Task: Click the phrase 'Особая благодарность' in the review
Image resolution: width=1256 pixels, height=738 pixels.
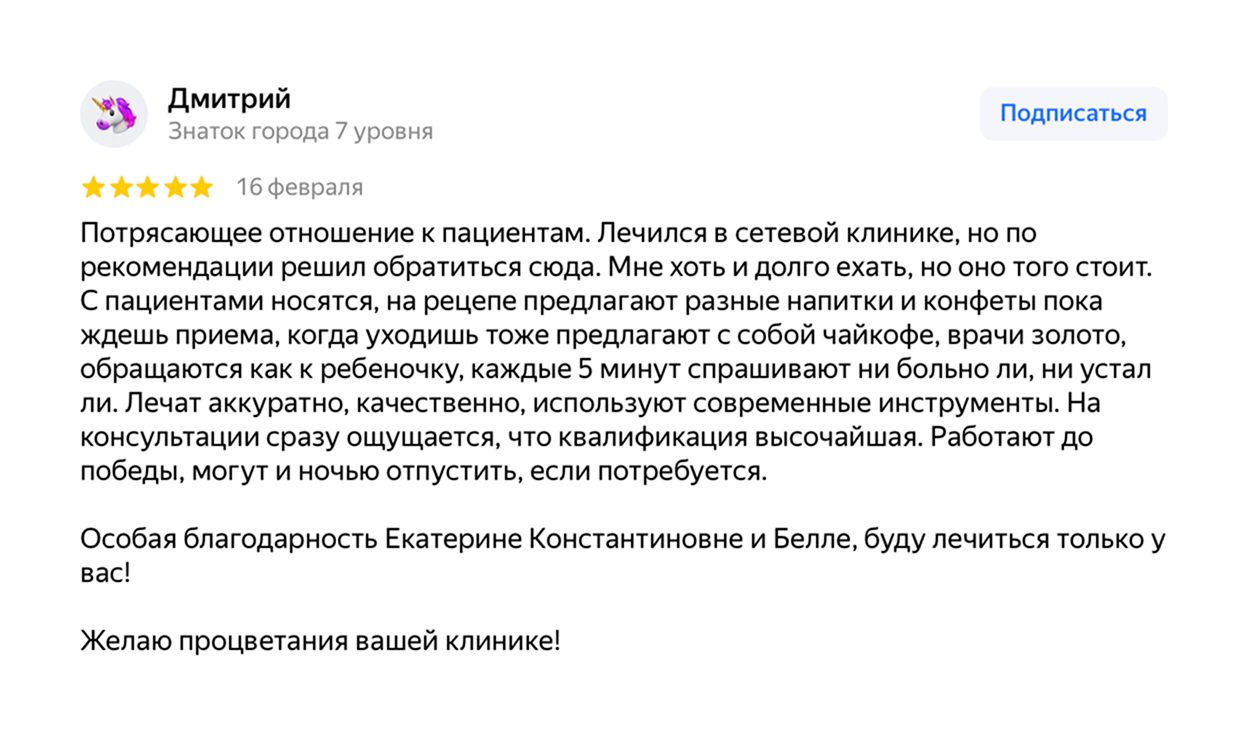Action: [x=229, y=540]
